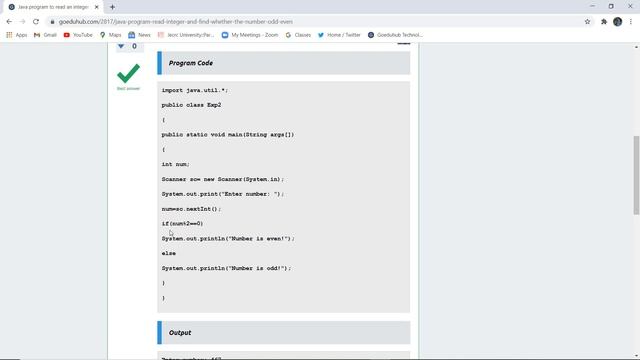Open the Home / Twitter bookmark
The height and width of the screenshot is (360, 640).
339,35
